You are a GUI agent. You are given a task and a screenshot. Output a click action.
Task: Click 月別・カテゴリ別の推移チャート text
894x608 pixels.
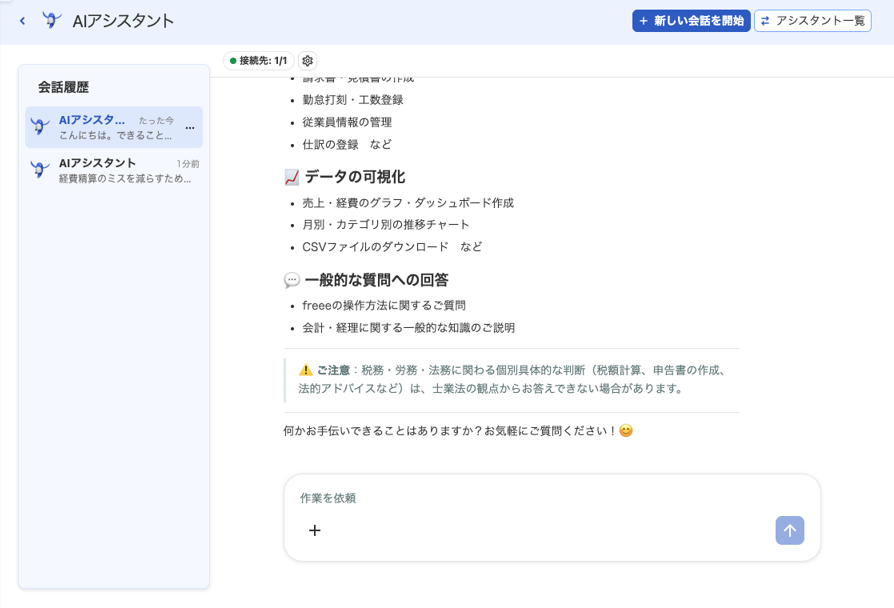pyautogui.click(x=385, y=225)
